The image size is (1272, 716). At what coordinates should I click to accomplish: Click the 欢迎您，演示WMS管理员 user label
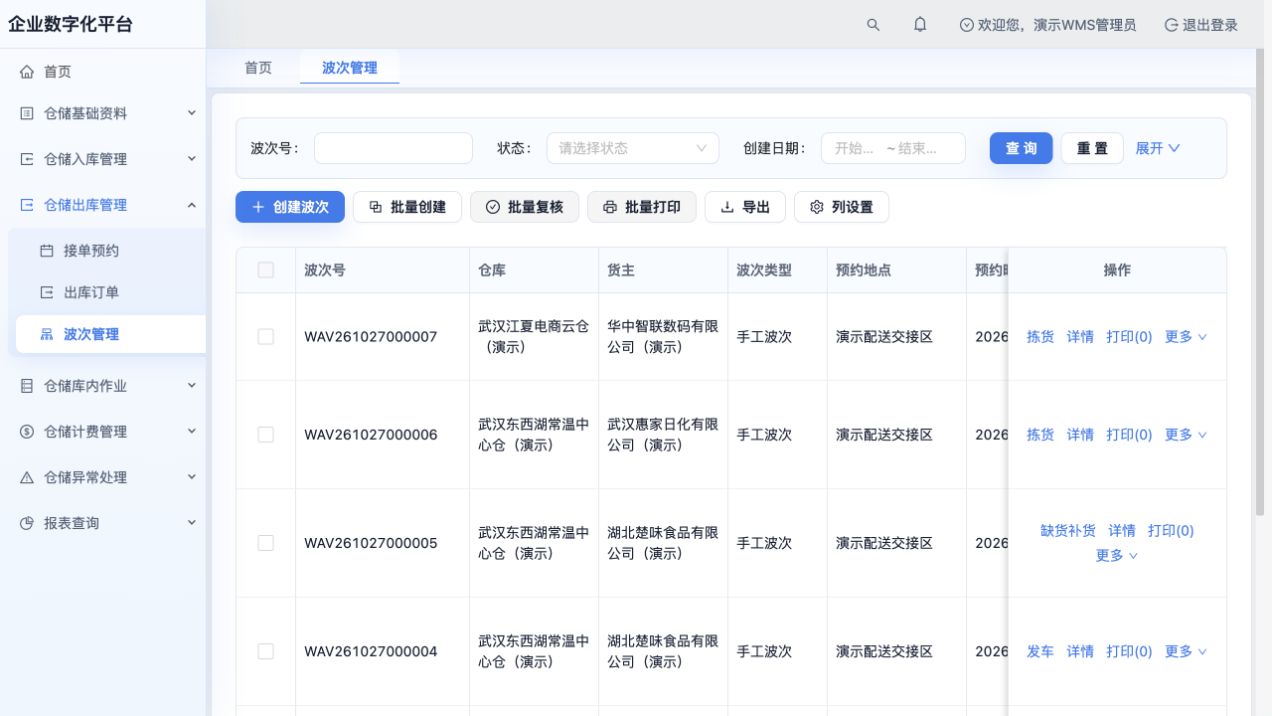click(x=1048, y=25)
